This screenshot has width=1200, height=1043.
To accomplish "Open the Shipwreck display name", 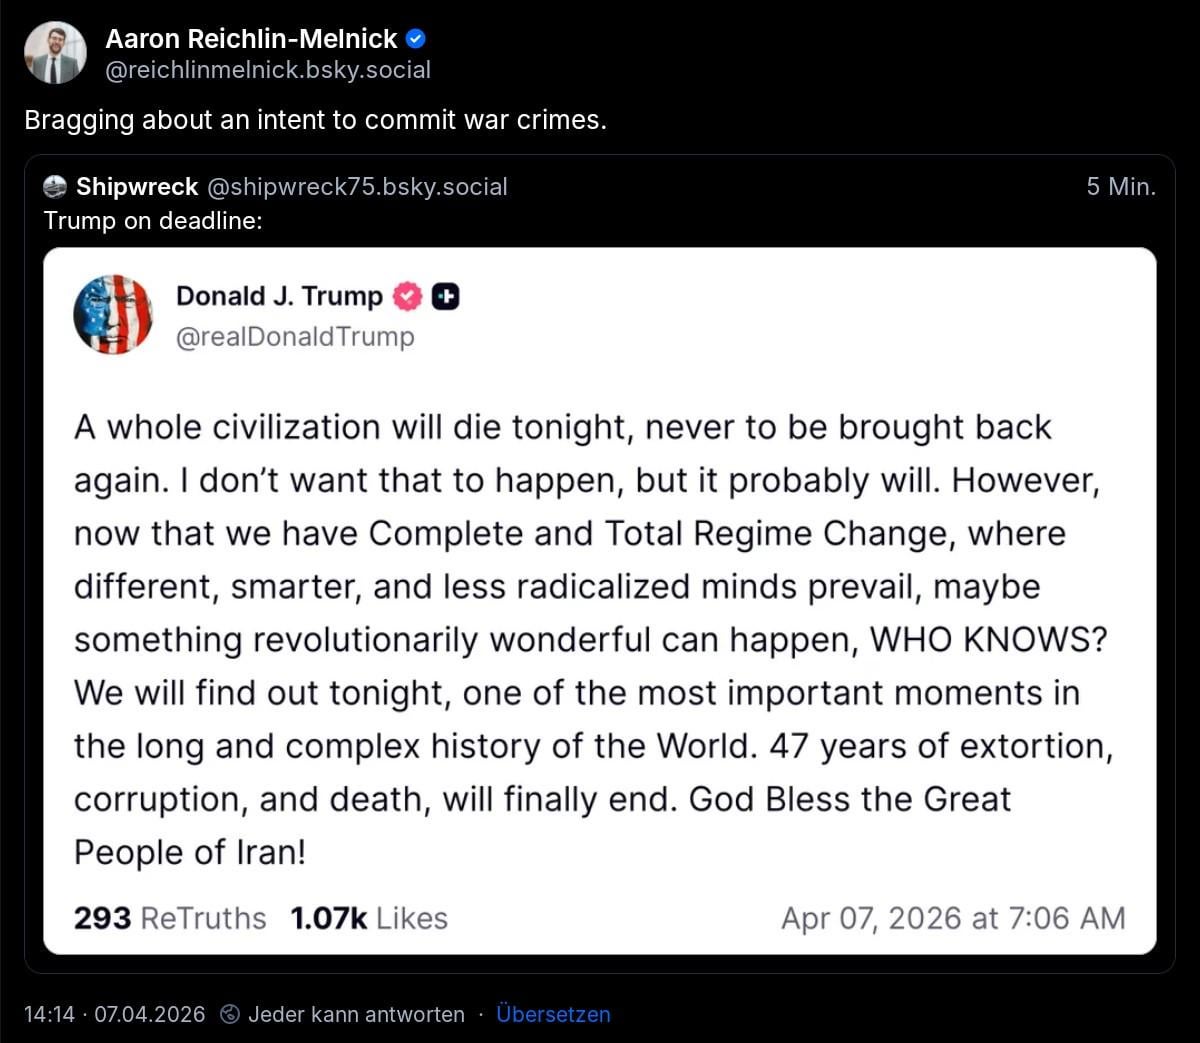I will click(137, 187).
